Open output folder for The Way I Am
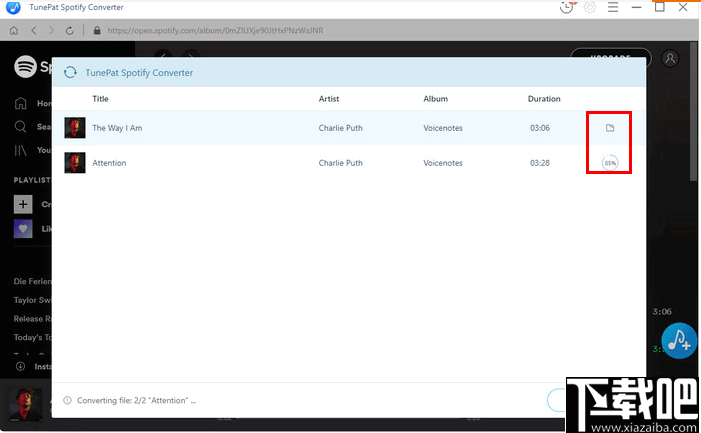 (610, 128)
